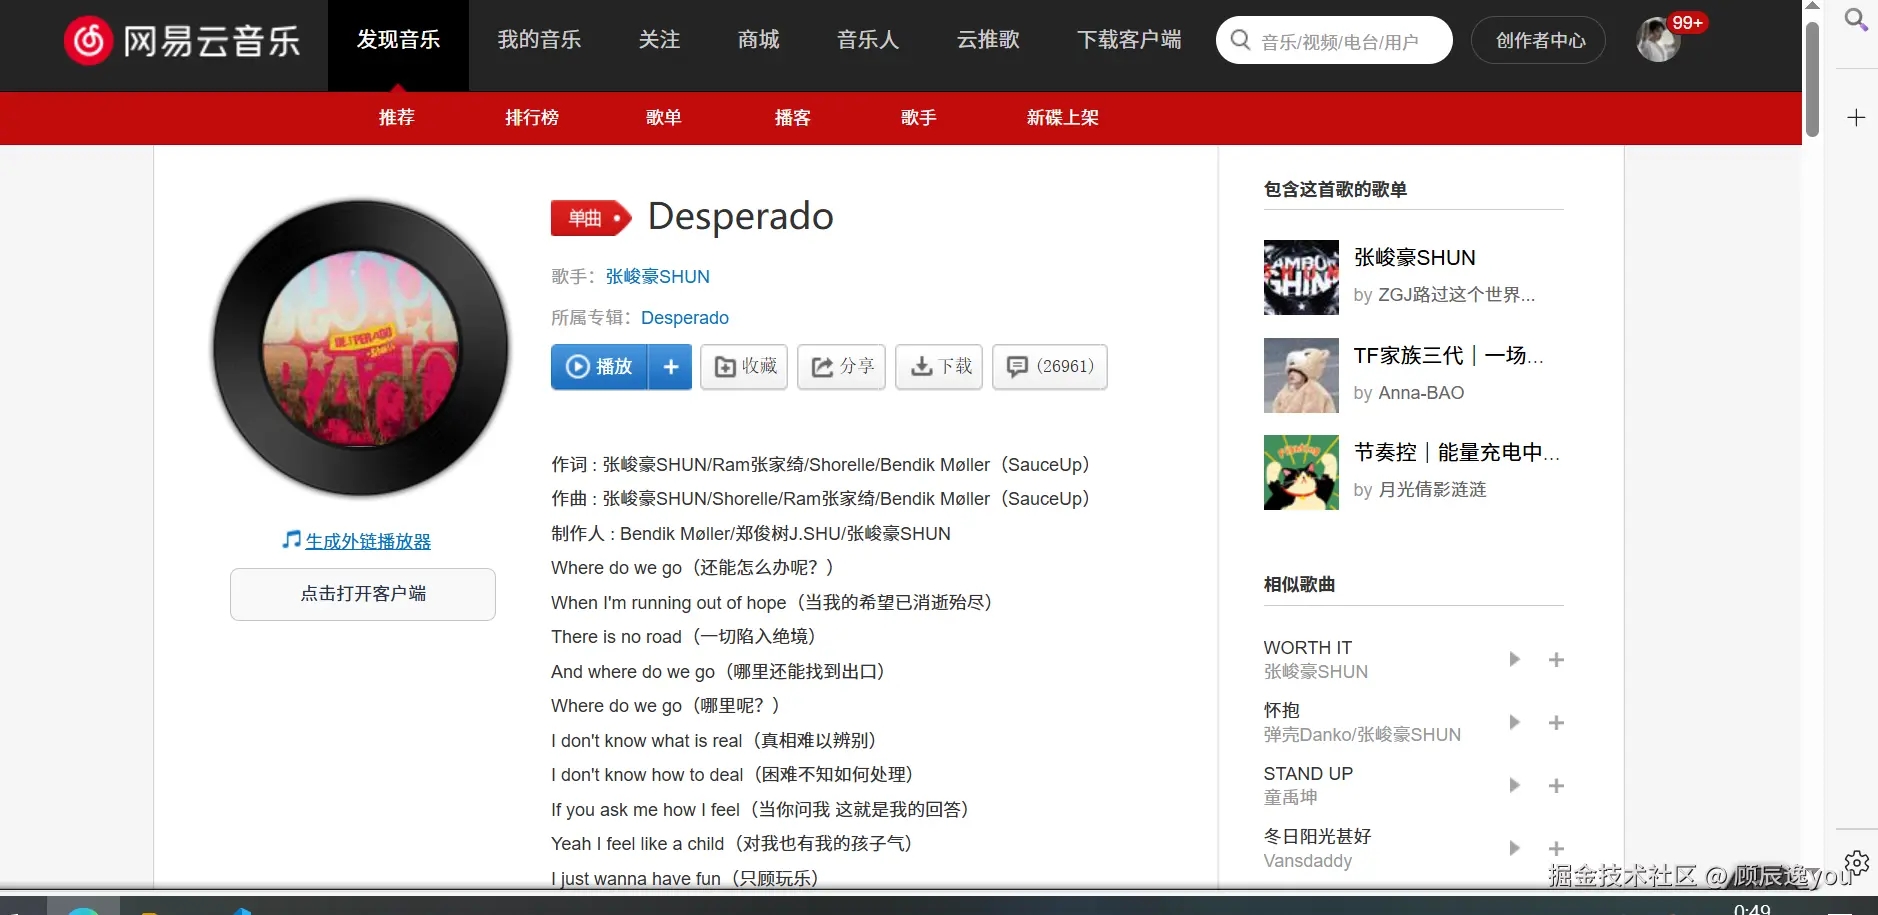Open artist 弹壳Danko/张峻豪SHUN under 怀抱
Image resolution: width=1878 pixels, height=915 pixels.
click(1362, 735)
